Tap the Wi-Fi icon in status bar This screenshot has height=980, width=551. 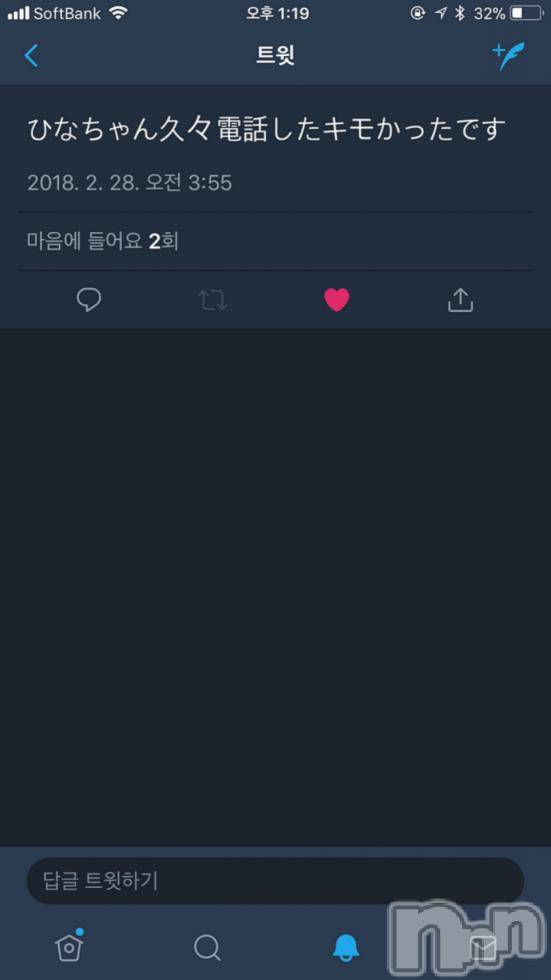coord(117,12)
